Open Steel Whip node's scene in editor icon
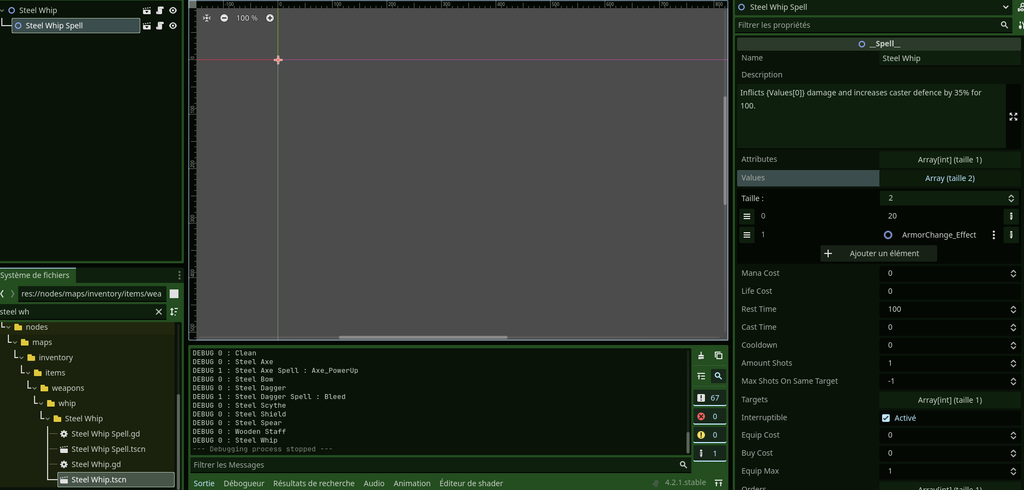This screenshot has height=490, width=1024. [x=147, y=10]
